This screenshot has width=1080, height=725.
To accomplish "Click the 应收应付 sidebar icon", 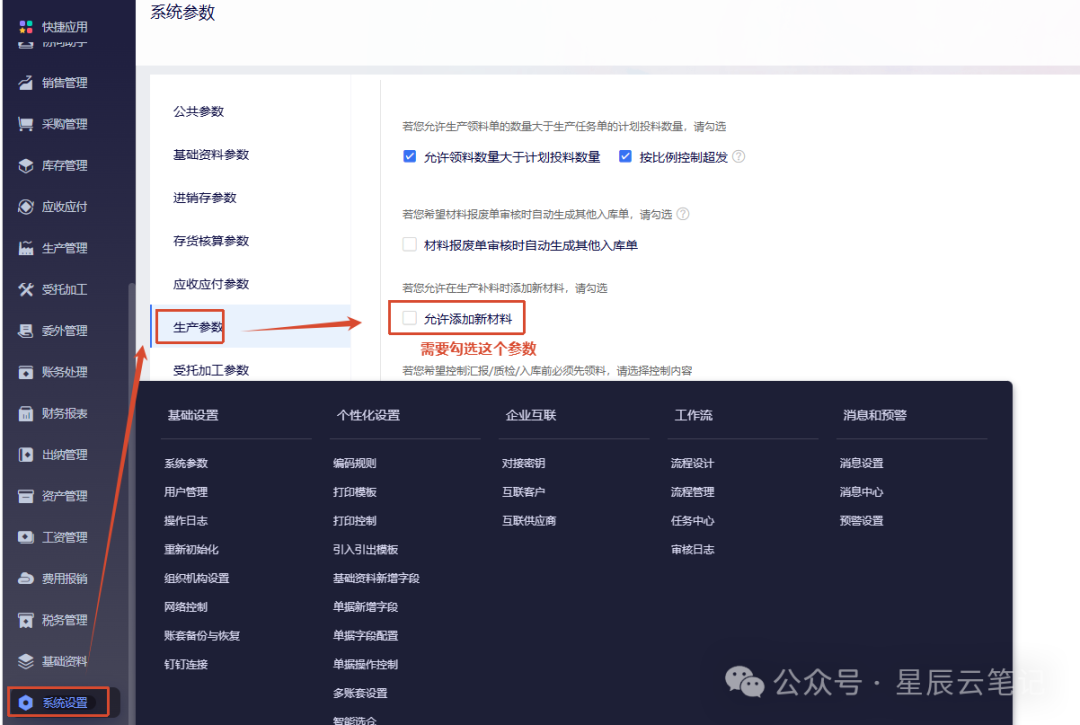I will pos(25,207).
